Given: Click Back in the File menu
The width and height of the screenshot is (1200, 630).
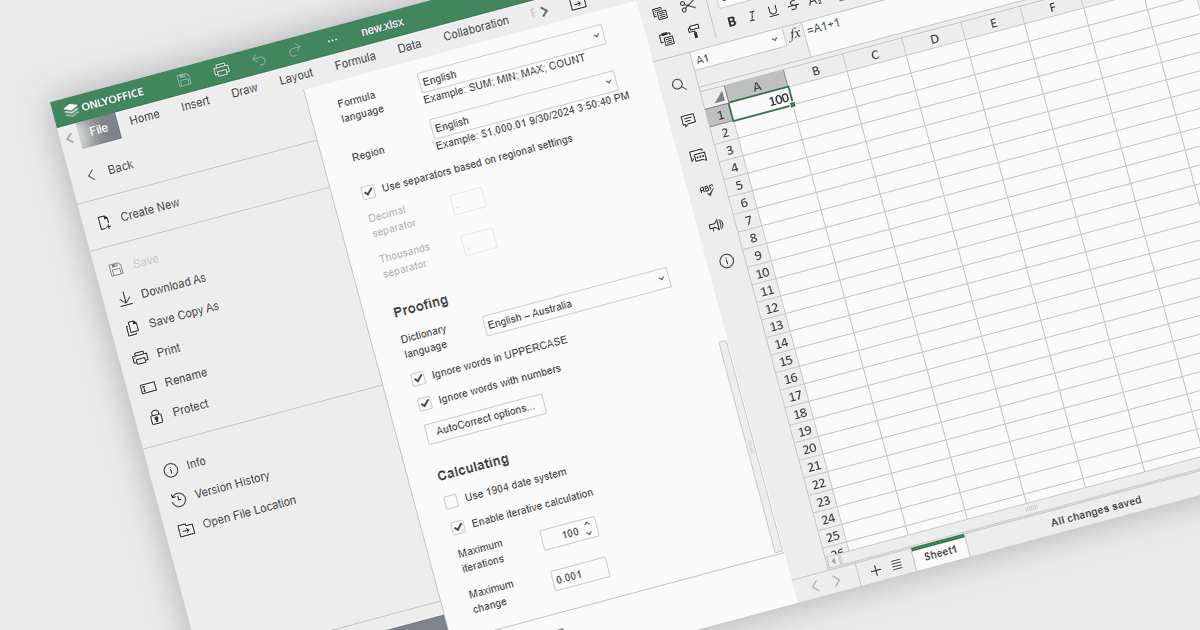Looking at the screenshot, I should 121,167.
